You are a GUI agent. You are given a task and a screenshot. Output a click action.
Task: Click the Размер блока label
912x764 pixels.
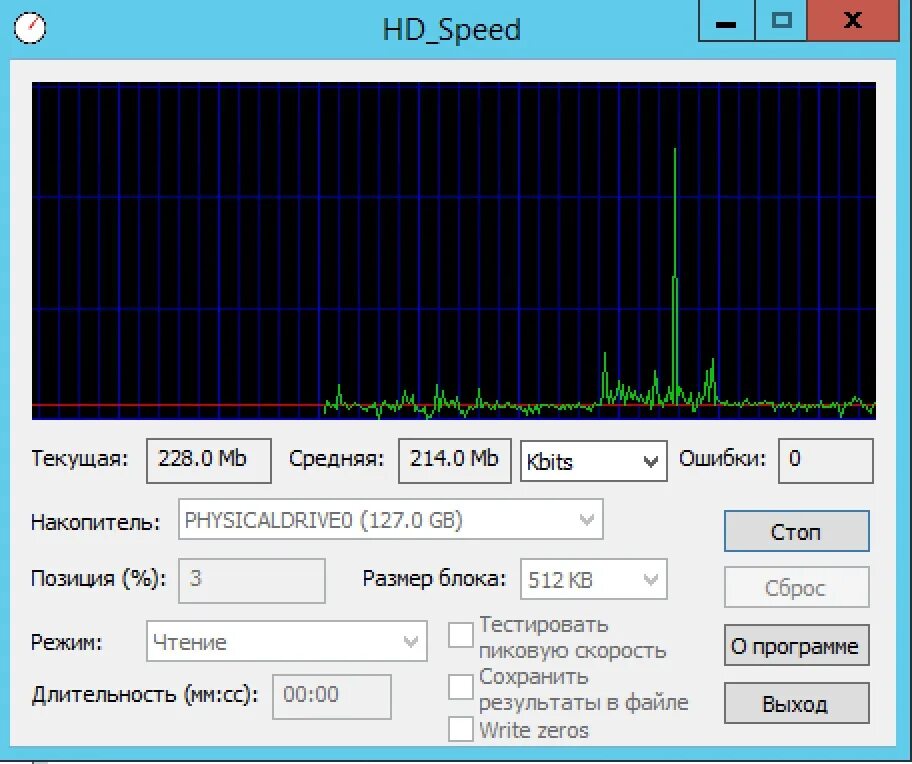click(x=434, y=579)
